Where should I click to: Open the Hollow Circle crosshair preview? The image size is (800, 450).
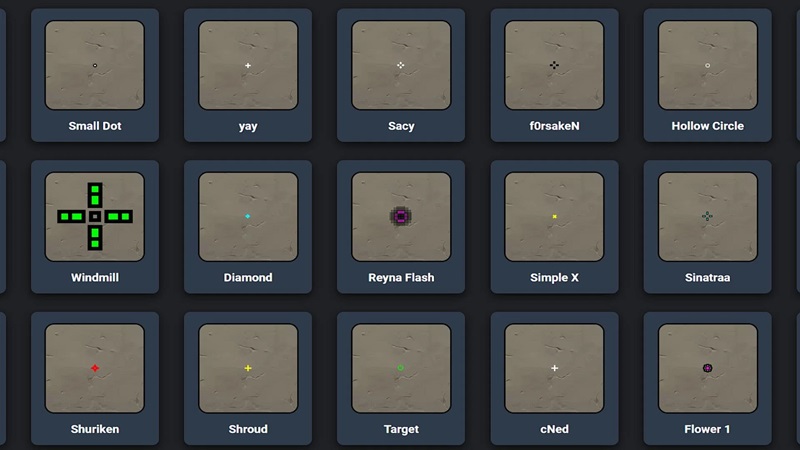(x=708, y=65)
